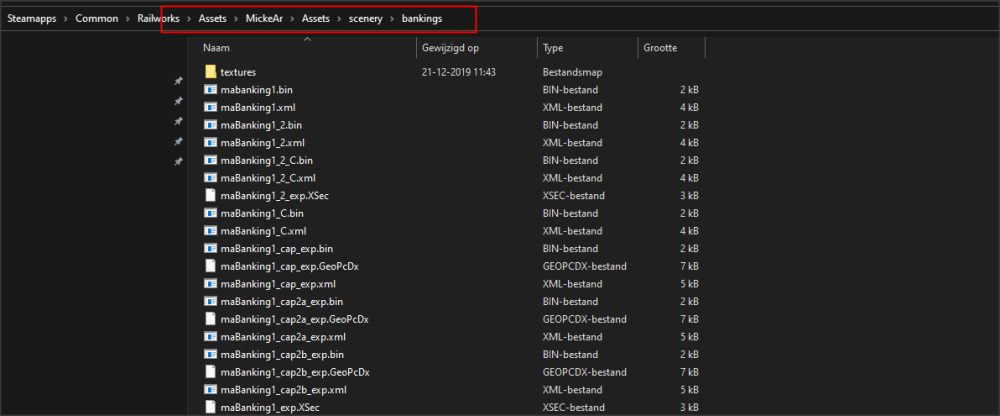Screen dimensions: 1000x416
Task: Navigate to Steamapps in the address bar
Action: [x=30, y=18]
